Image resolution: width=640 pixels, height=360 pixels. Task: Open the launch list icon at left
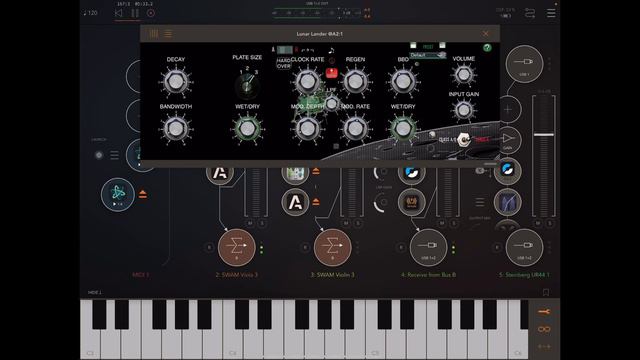coord(115,155)
